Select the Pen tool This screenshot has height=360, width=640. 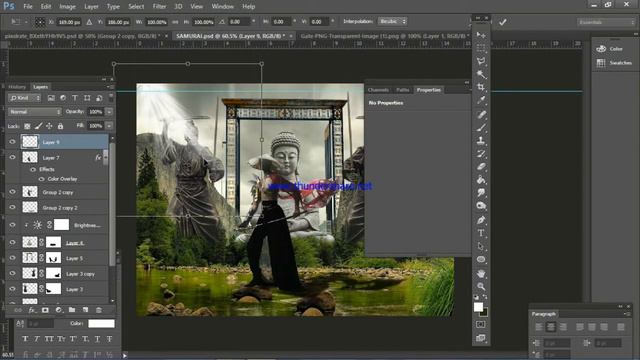[x=481, y=220]
